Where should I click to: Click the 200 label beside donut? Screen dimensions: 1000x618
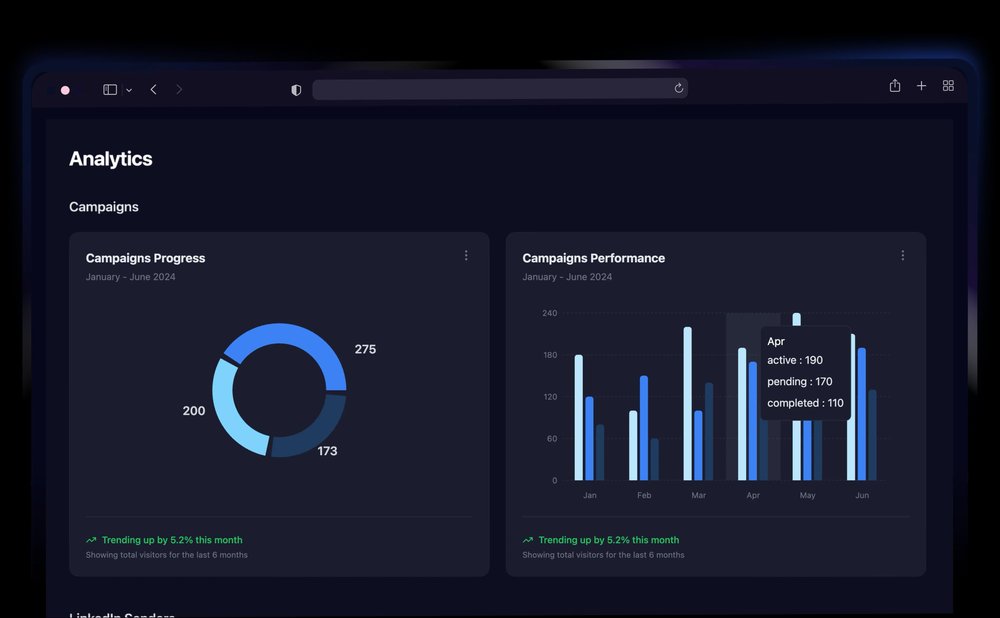click(x=194, y=411)
